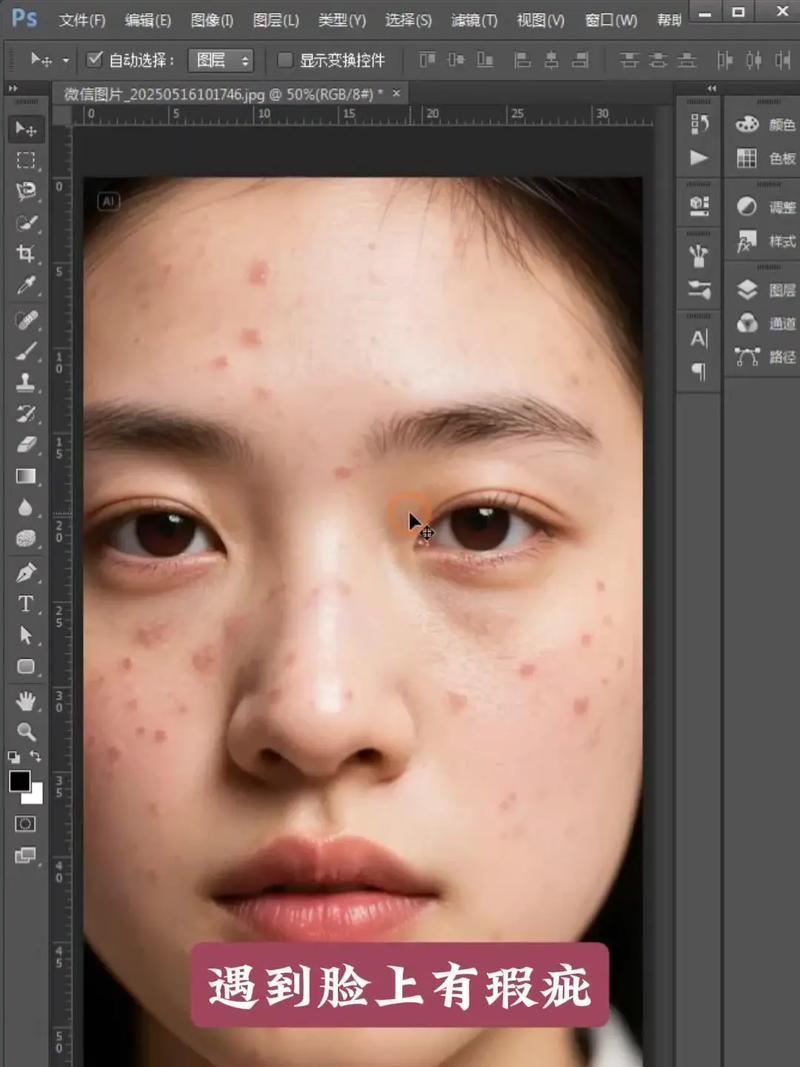Change screen mode at toolbox bottom
This screenshot has height=1067, width=800.
25,855
